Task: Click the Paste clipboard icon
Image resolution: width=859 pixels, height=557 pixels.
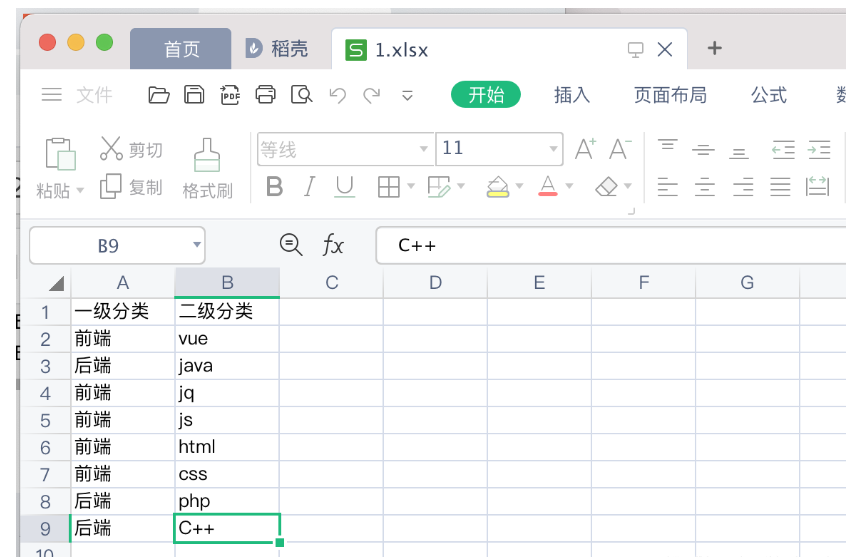Action: click(60, 154)
